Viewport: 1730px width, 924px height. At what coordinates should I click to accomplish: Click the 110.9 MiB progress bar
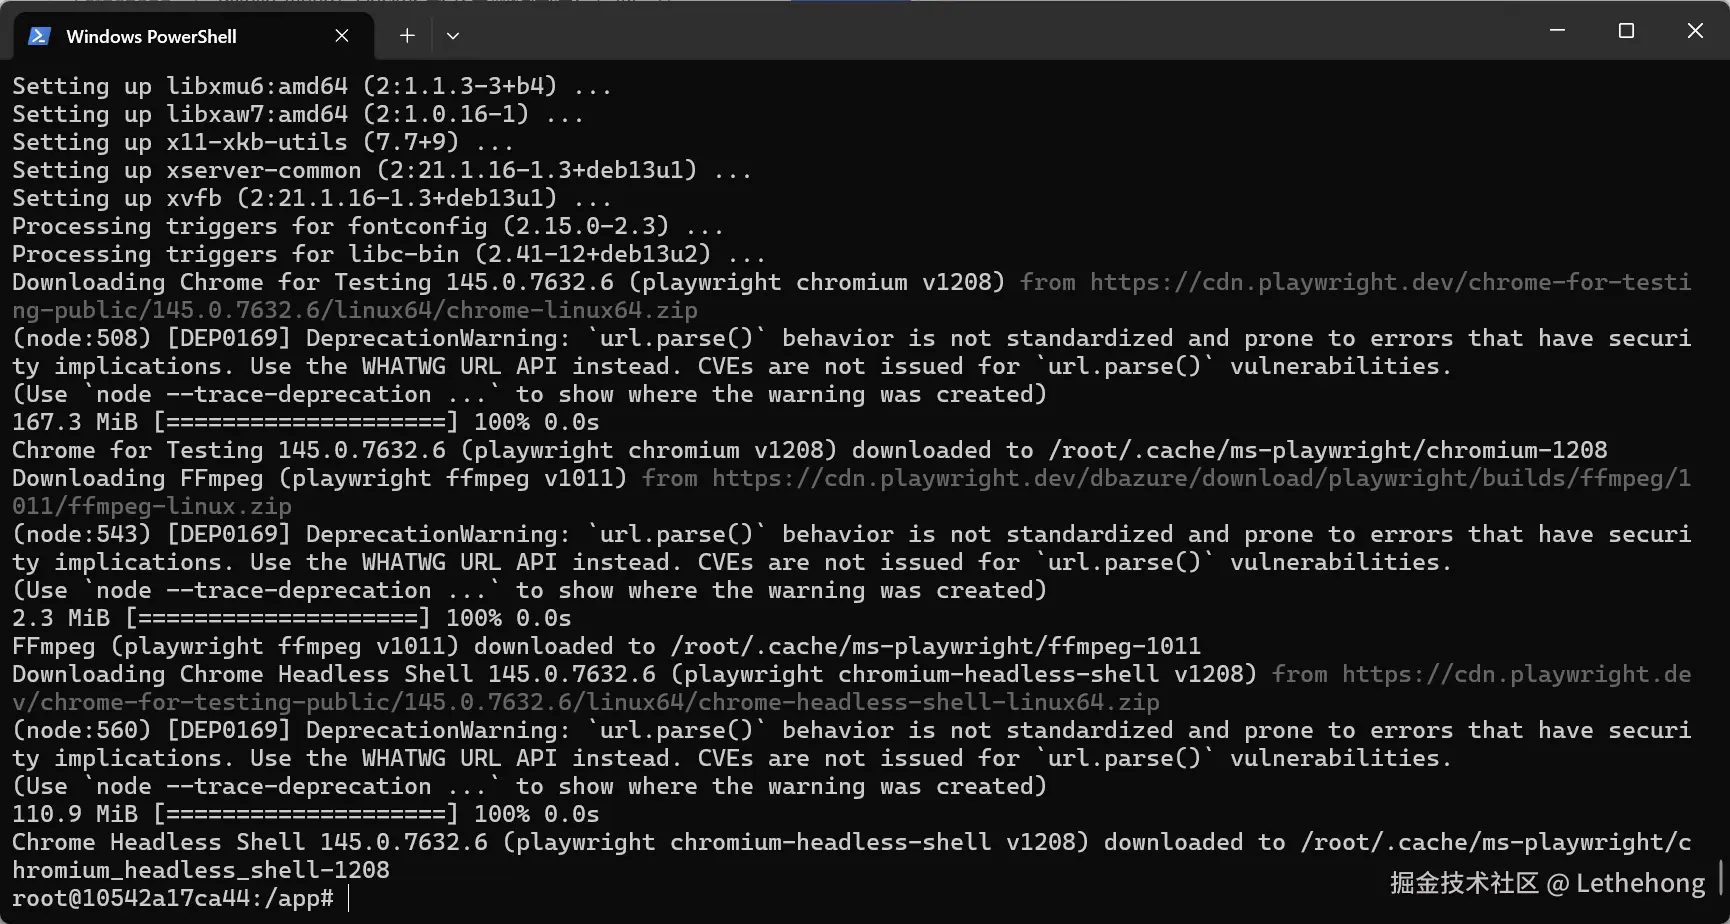point(306,814)
